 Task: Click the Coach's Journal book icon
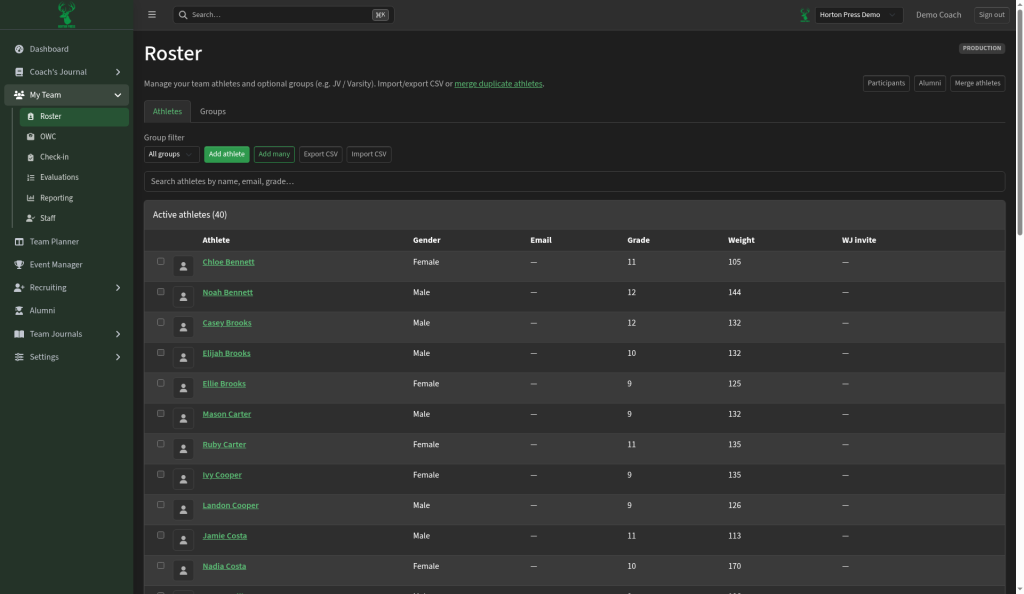(19, 72)
